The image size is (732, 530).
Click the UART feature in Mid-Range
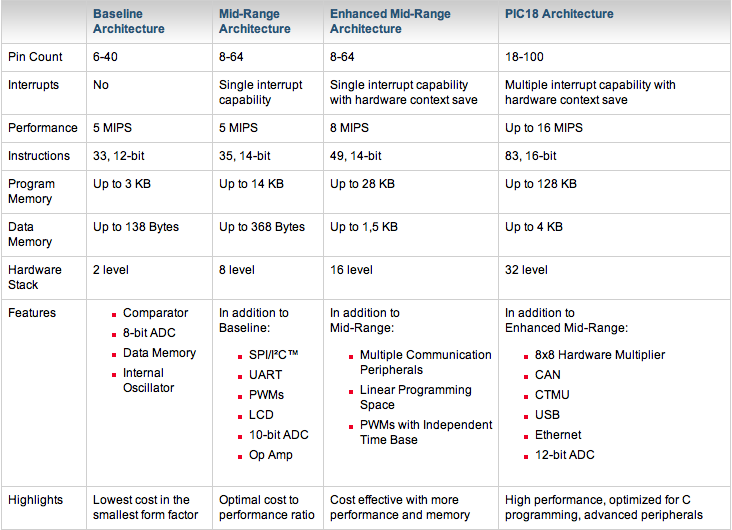point(266,375)
